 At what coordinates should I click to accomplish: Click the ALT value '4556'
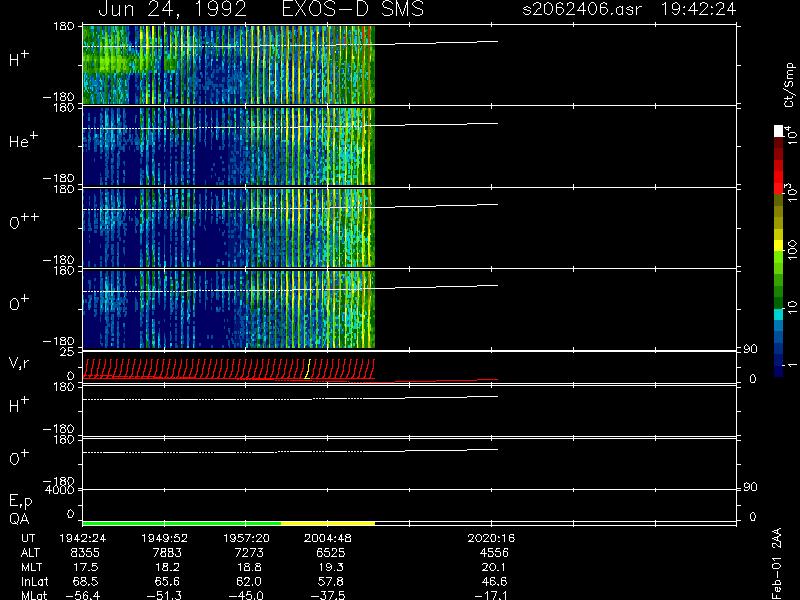[494, 553]
